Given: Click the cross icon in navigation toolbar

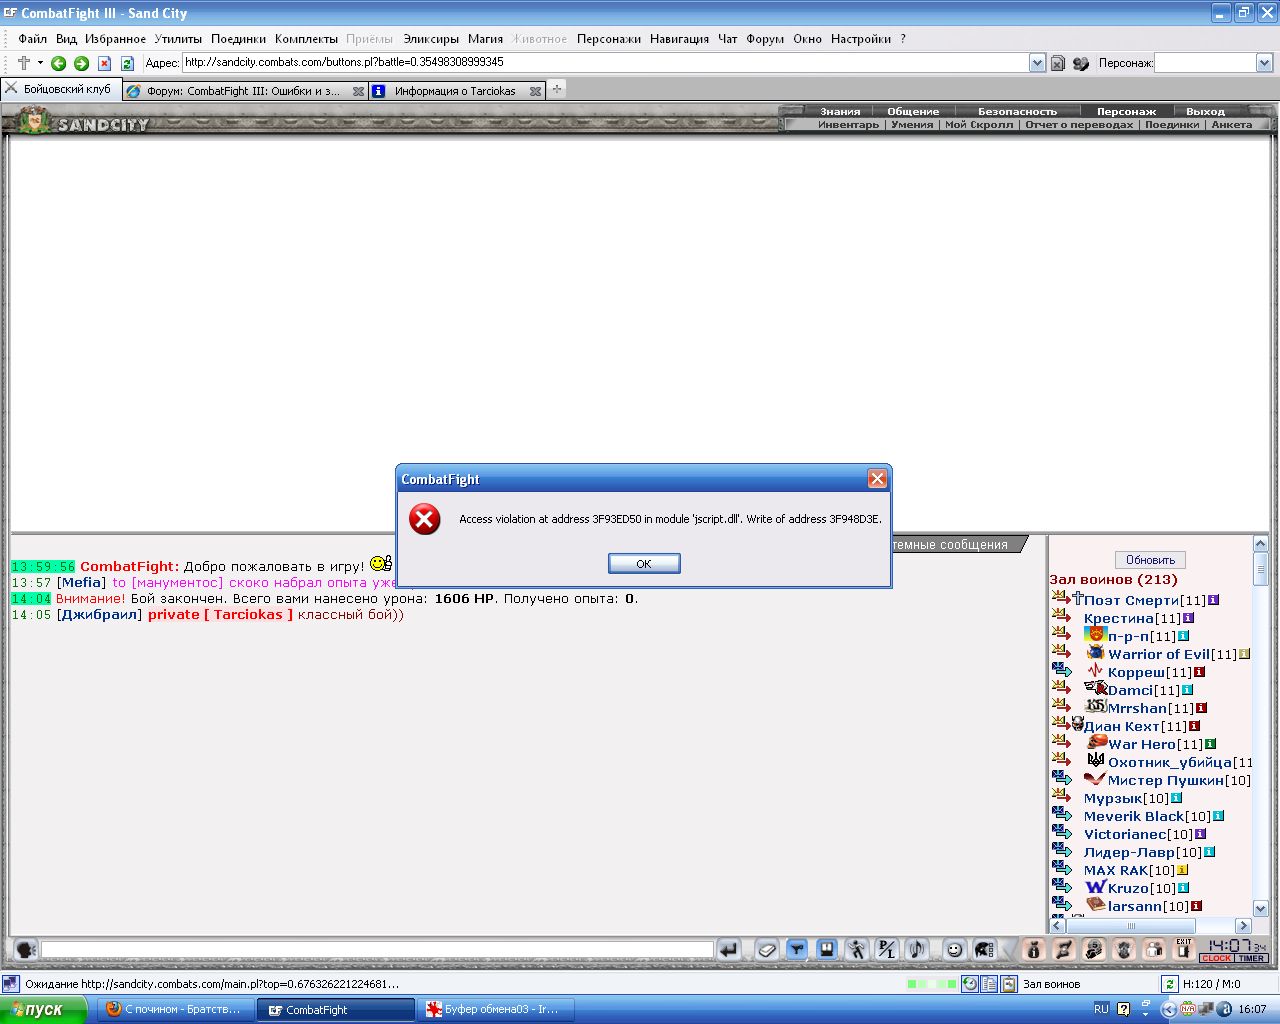Looking at the screenshot, I should pos(24,62).
